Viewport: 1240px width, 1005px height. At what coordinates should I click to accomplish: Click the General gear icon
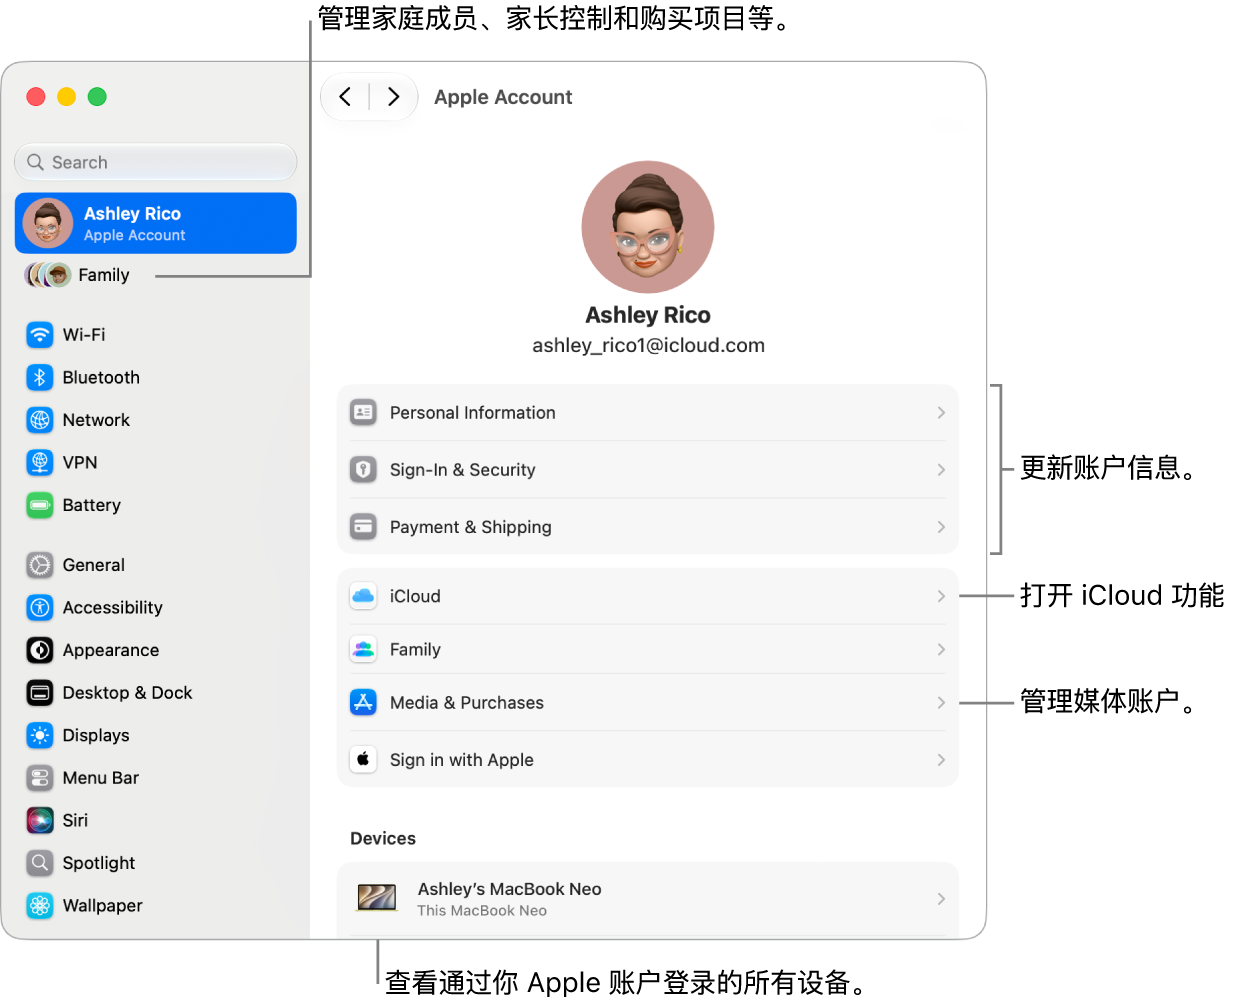pos(40,565)
